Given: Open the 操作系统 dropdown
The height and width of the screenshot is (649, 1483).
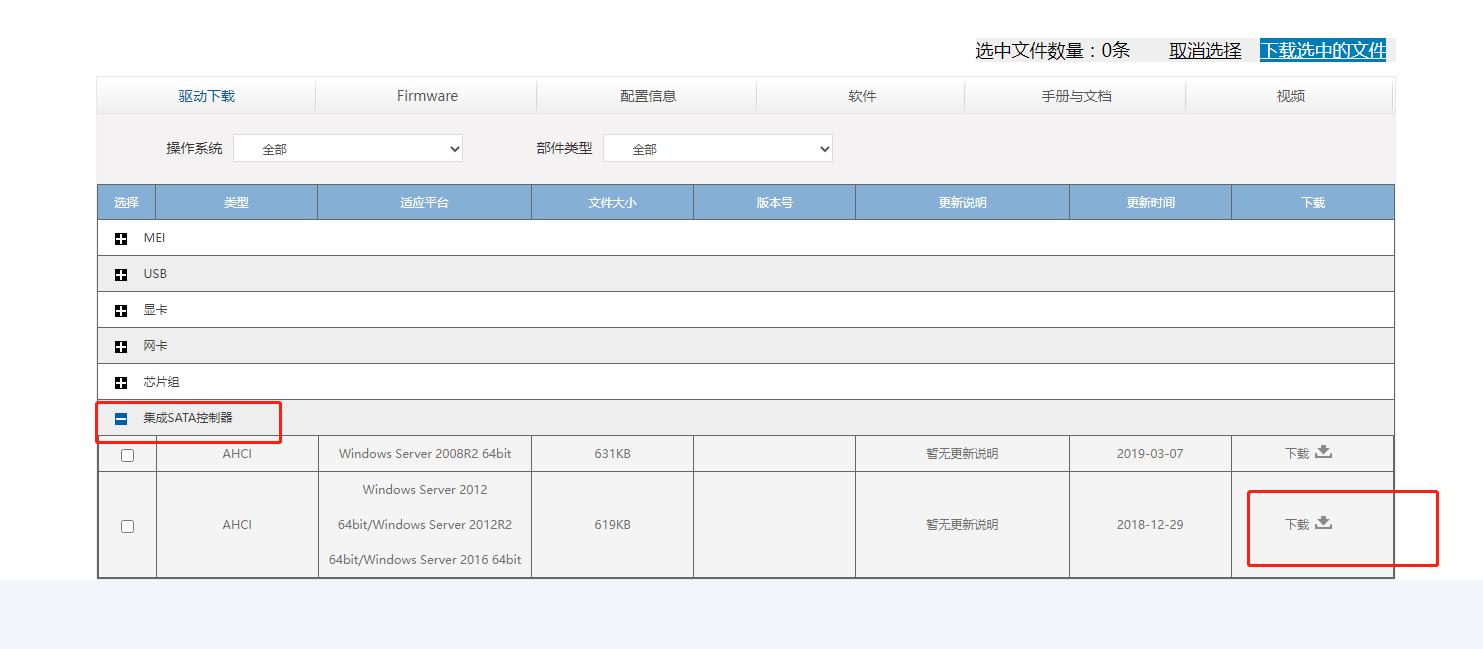Looking at the screenshot, I should (x=348, y=149).
